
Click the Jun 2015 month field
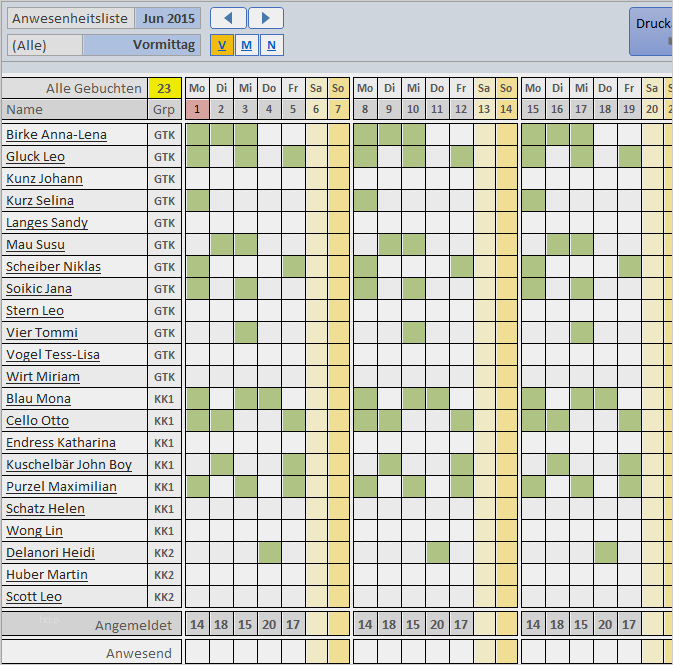click(x=167, y=18)
